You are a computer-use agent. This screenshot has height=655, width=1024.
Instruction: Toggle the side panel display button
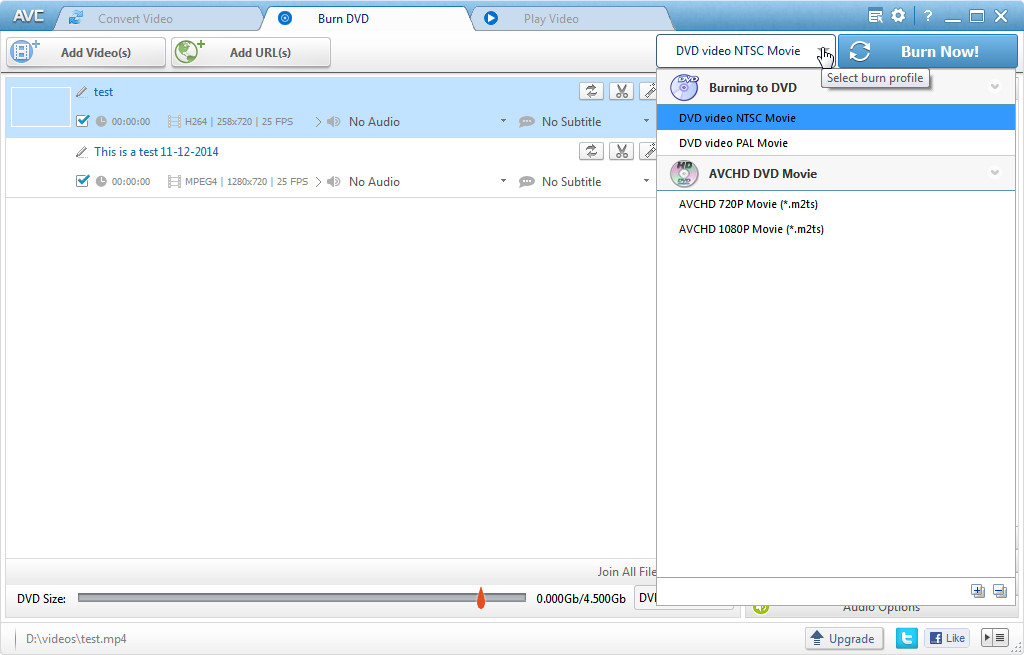click(996, 638)
